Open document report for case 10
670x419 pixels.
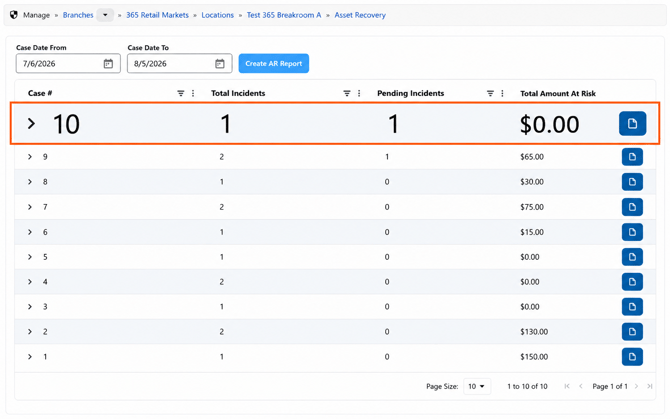tap(632, 124)
